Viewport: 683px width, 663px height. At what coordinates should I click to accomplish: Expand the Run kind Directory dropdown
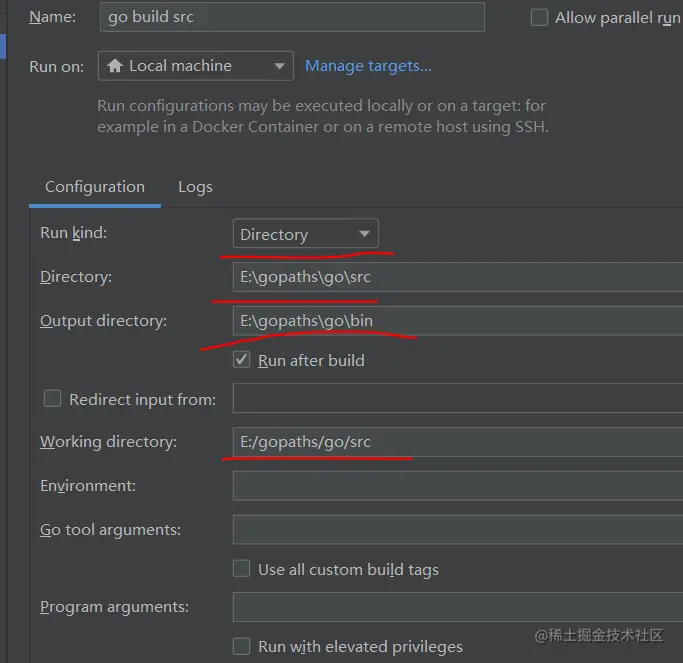point(364,235)
